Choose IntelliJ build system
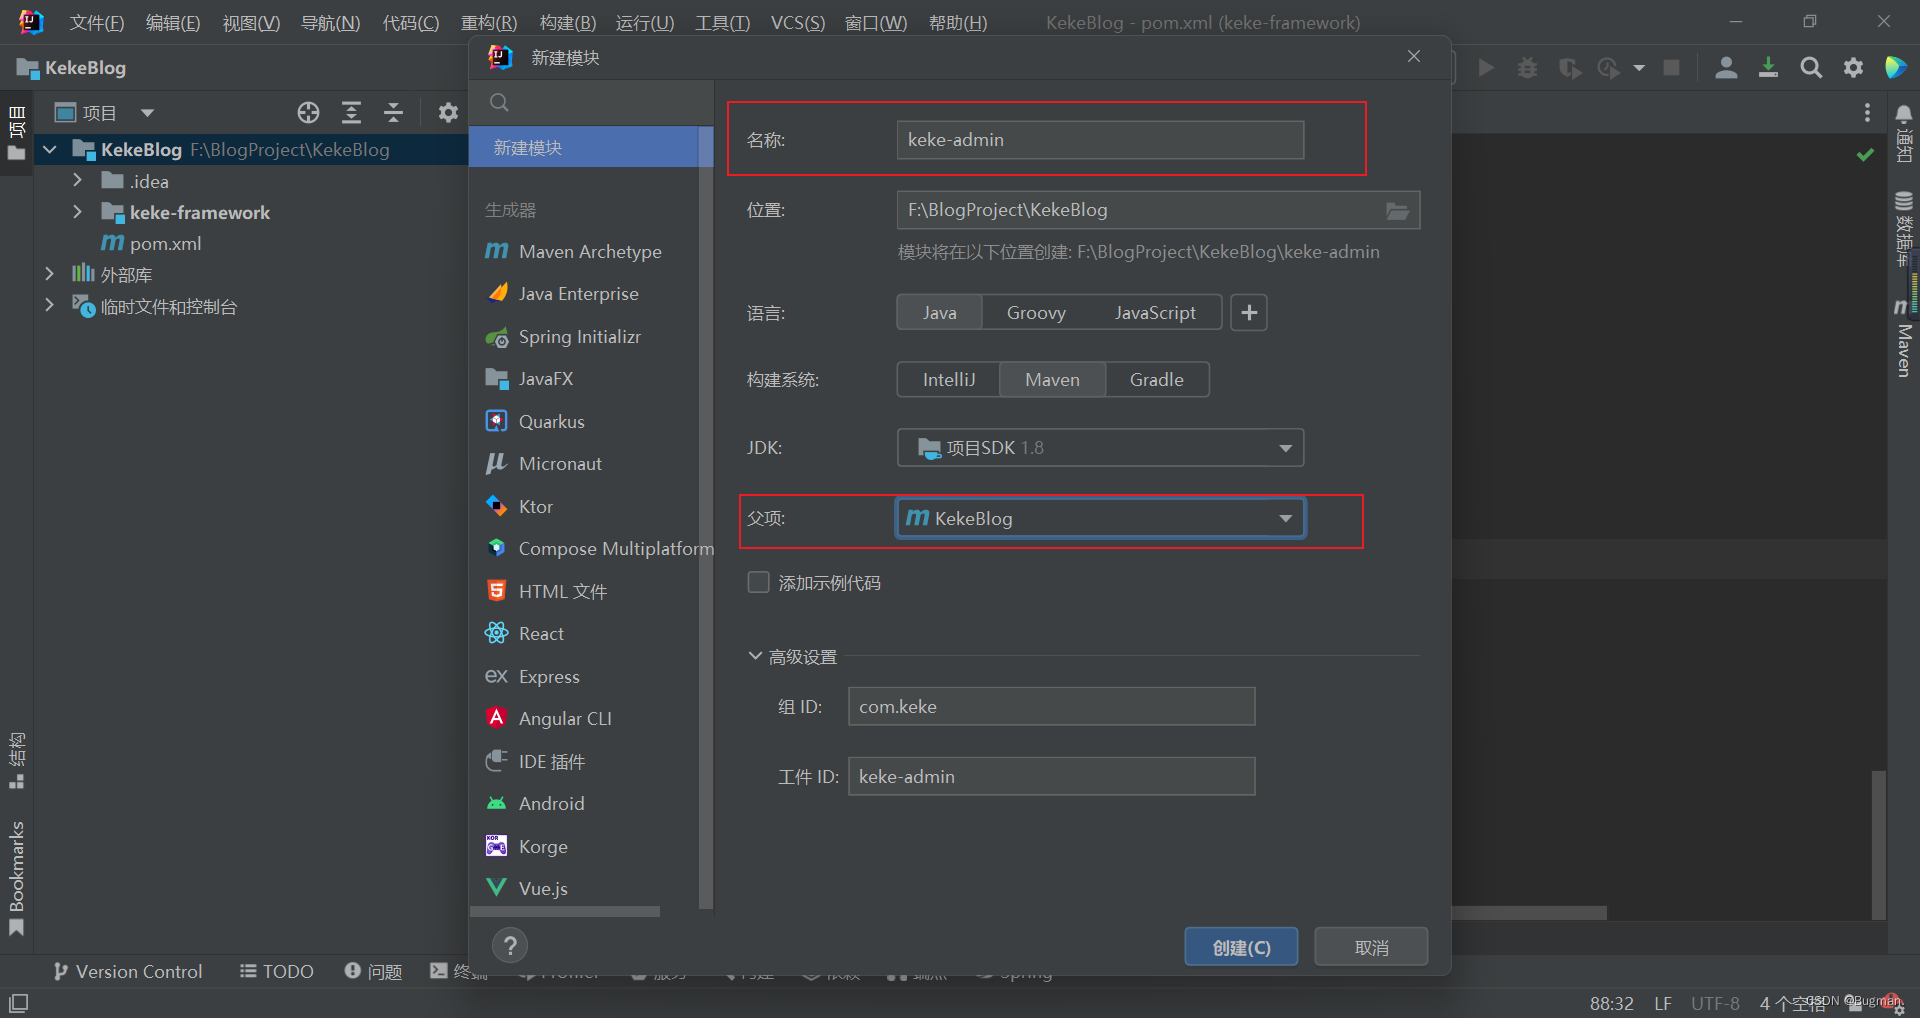Screen dimensions: 1920x1018 coord(948,380)
